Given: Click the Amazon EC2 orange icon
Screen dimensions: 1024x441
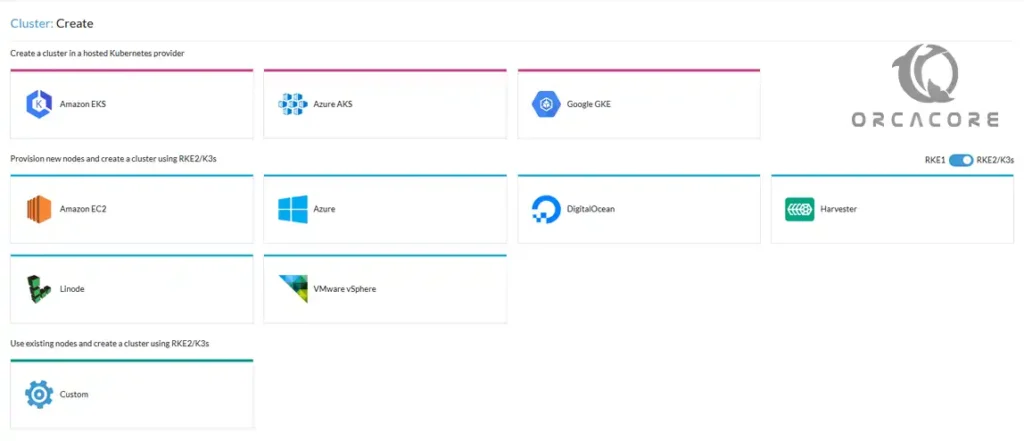Looking at the screenshot, I should pos(39,210).
